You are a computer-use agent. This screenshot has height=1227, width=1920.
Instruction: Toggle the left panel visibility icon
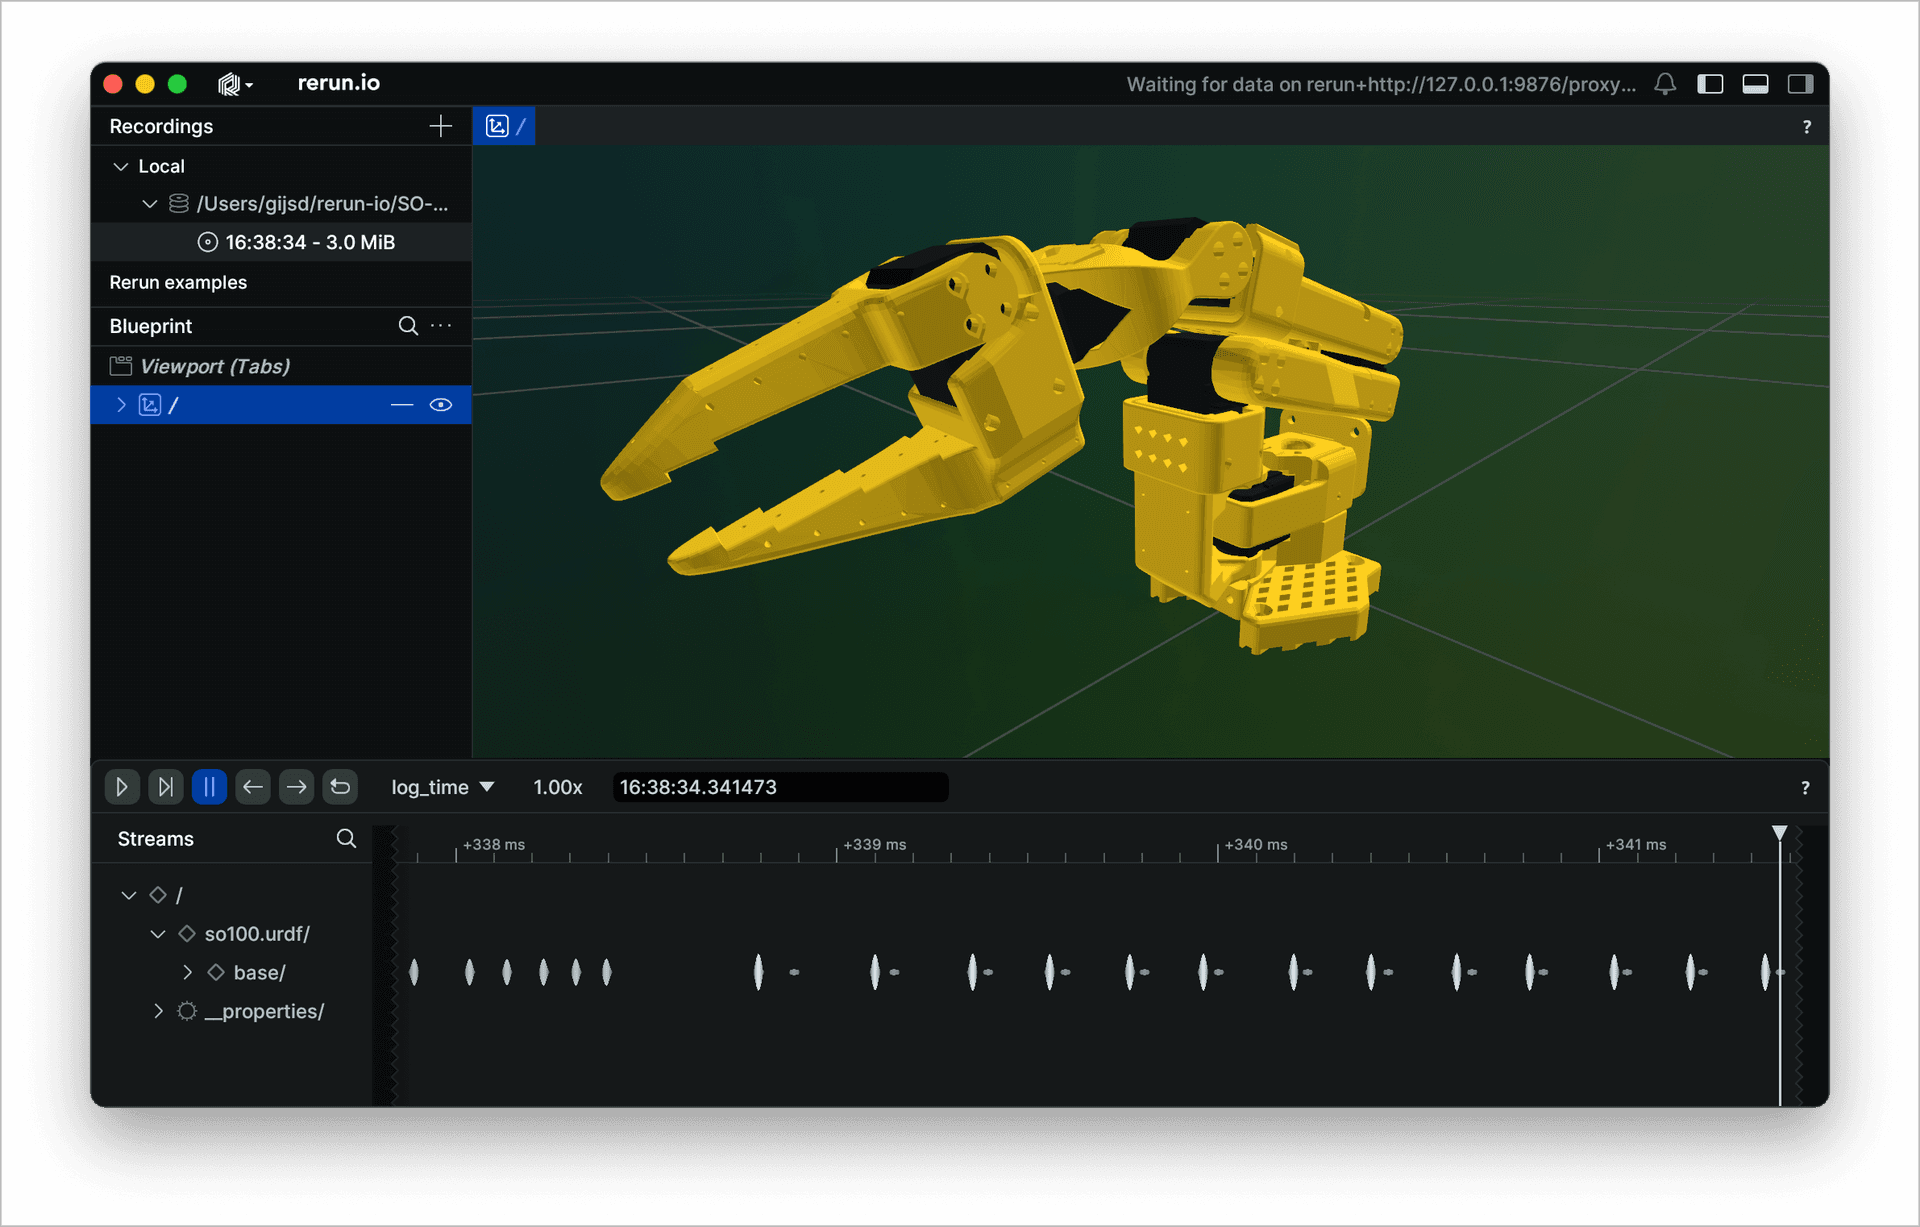1711,84
